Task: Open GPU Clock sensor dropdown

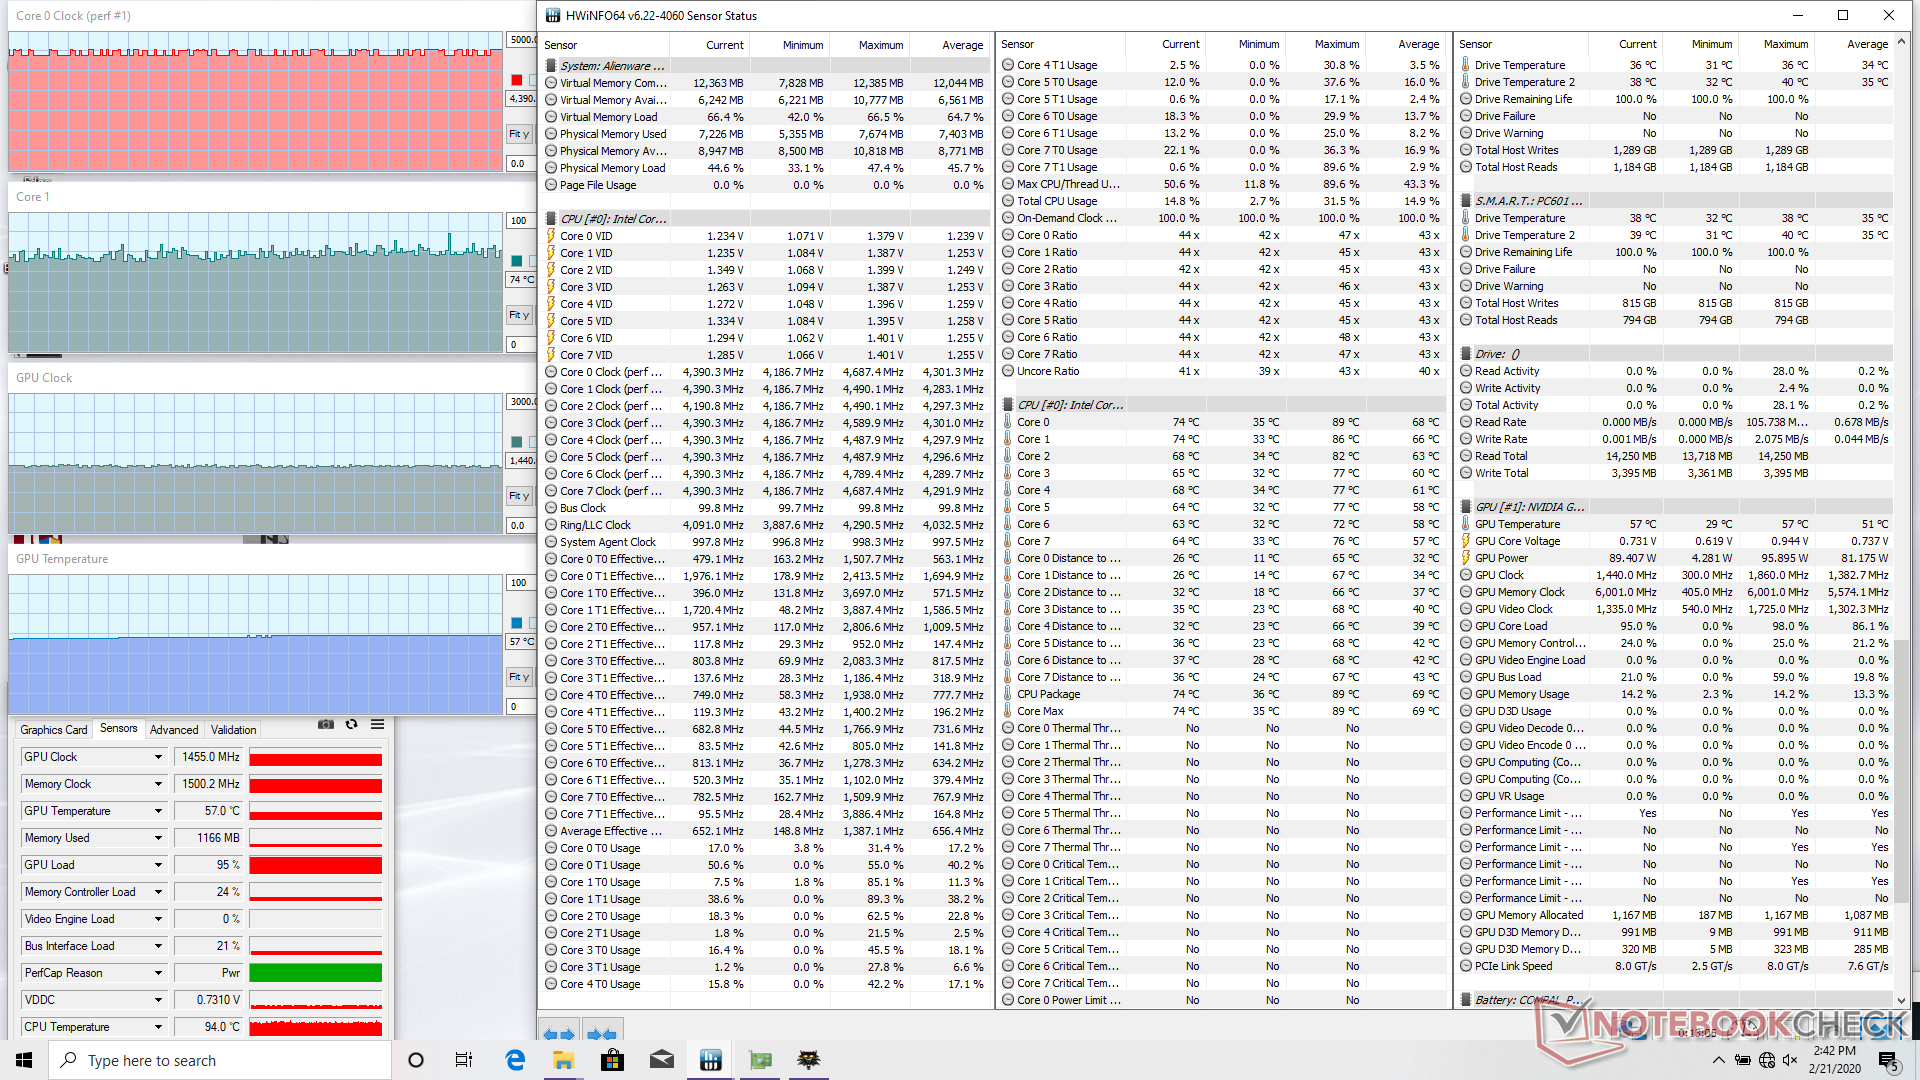Action: point(158,758)
